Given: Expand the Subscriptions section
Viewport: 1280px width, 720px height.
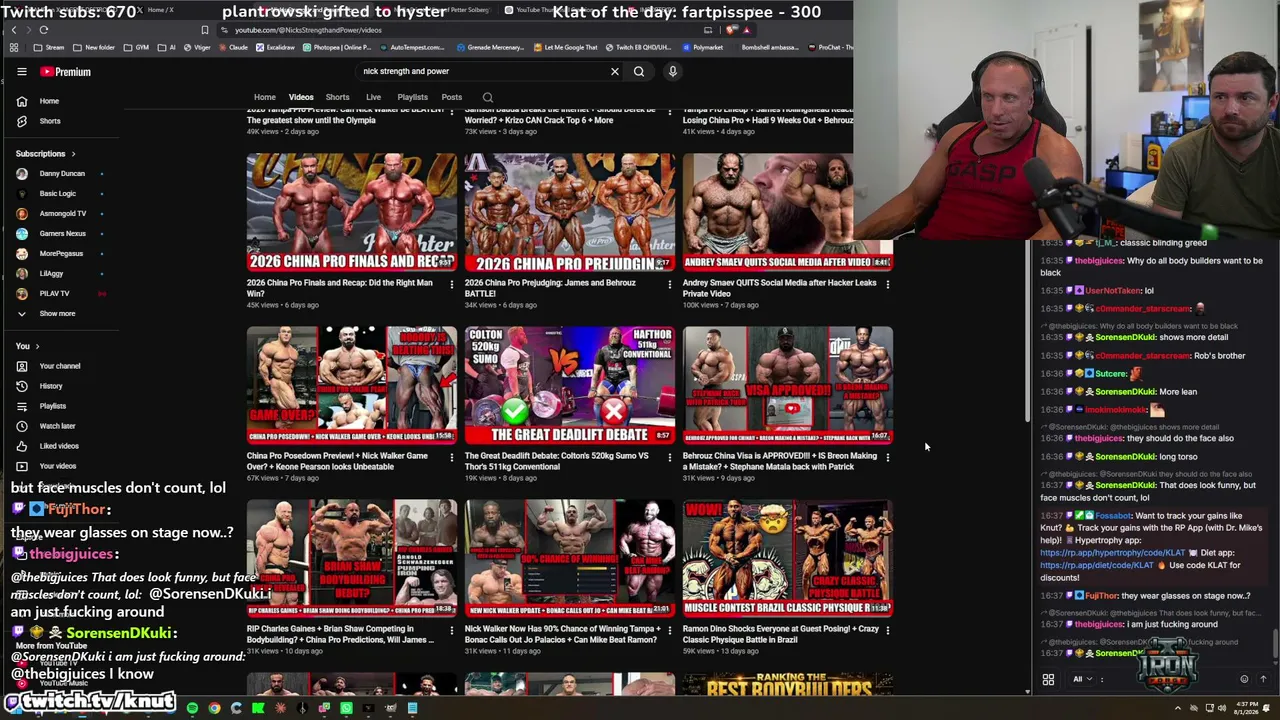Looking at the screenshot, I should pyautogui.click(x=46, y=154).
